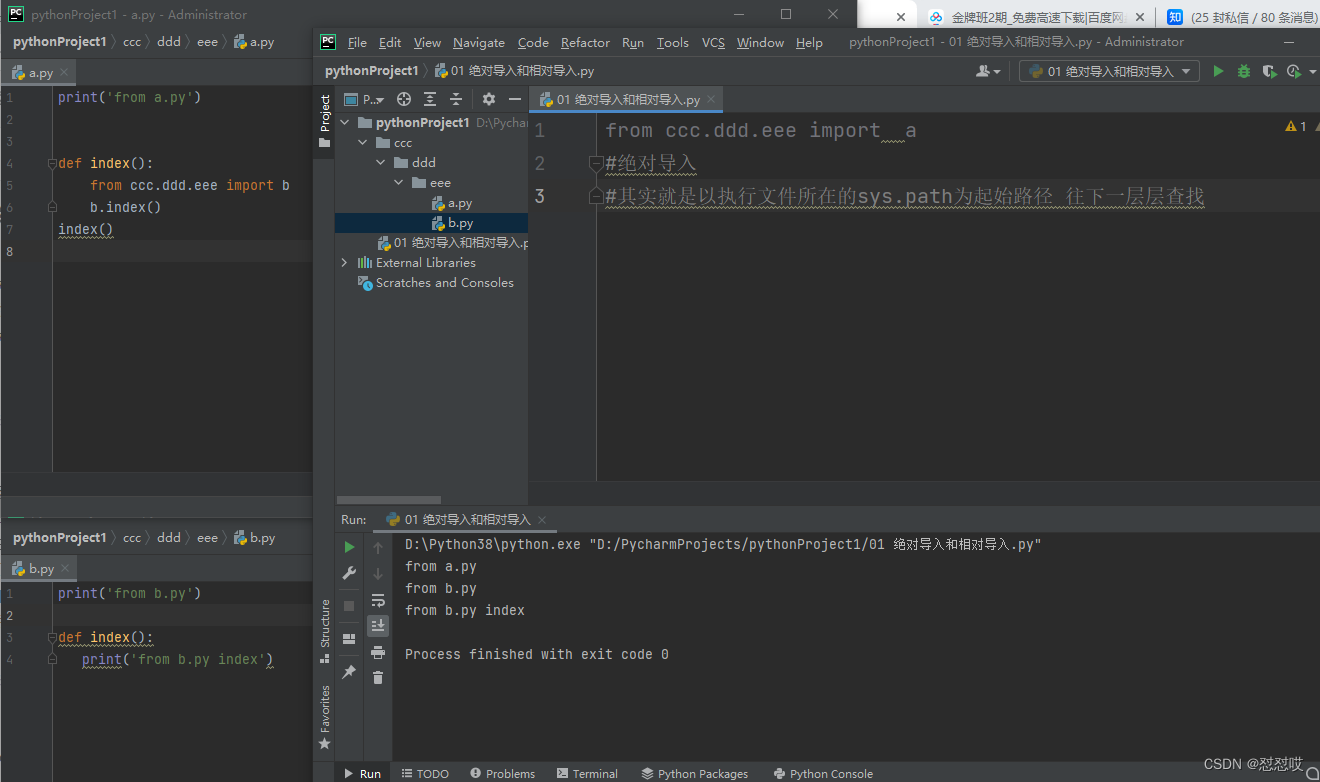The image size is (1320, 782).
Task: Open the Navigate menu
Action: [479, 42]
